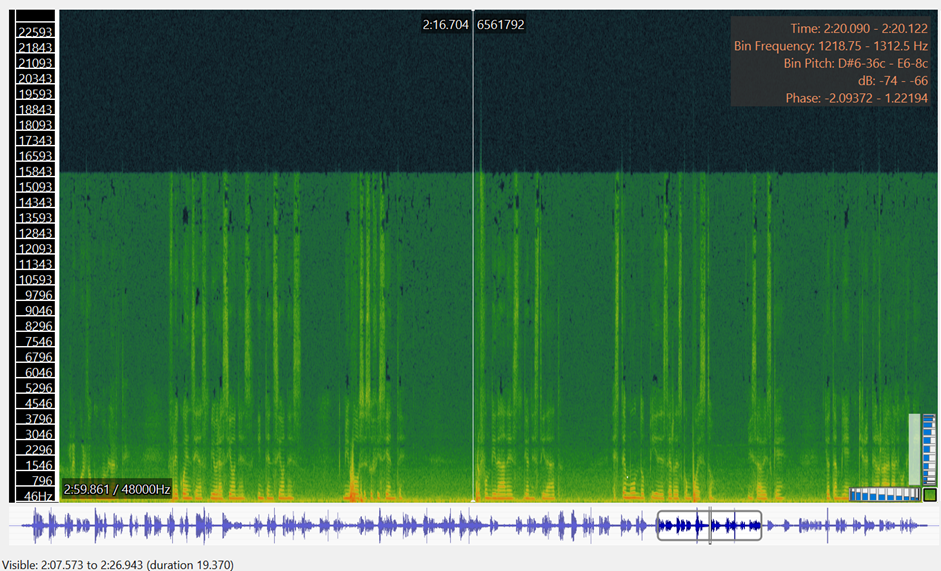Click the highlighted visible-region box in waveform overview
The image size is (941, 571).
point(709,525)
